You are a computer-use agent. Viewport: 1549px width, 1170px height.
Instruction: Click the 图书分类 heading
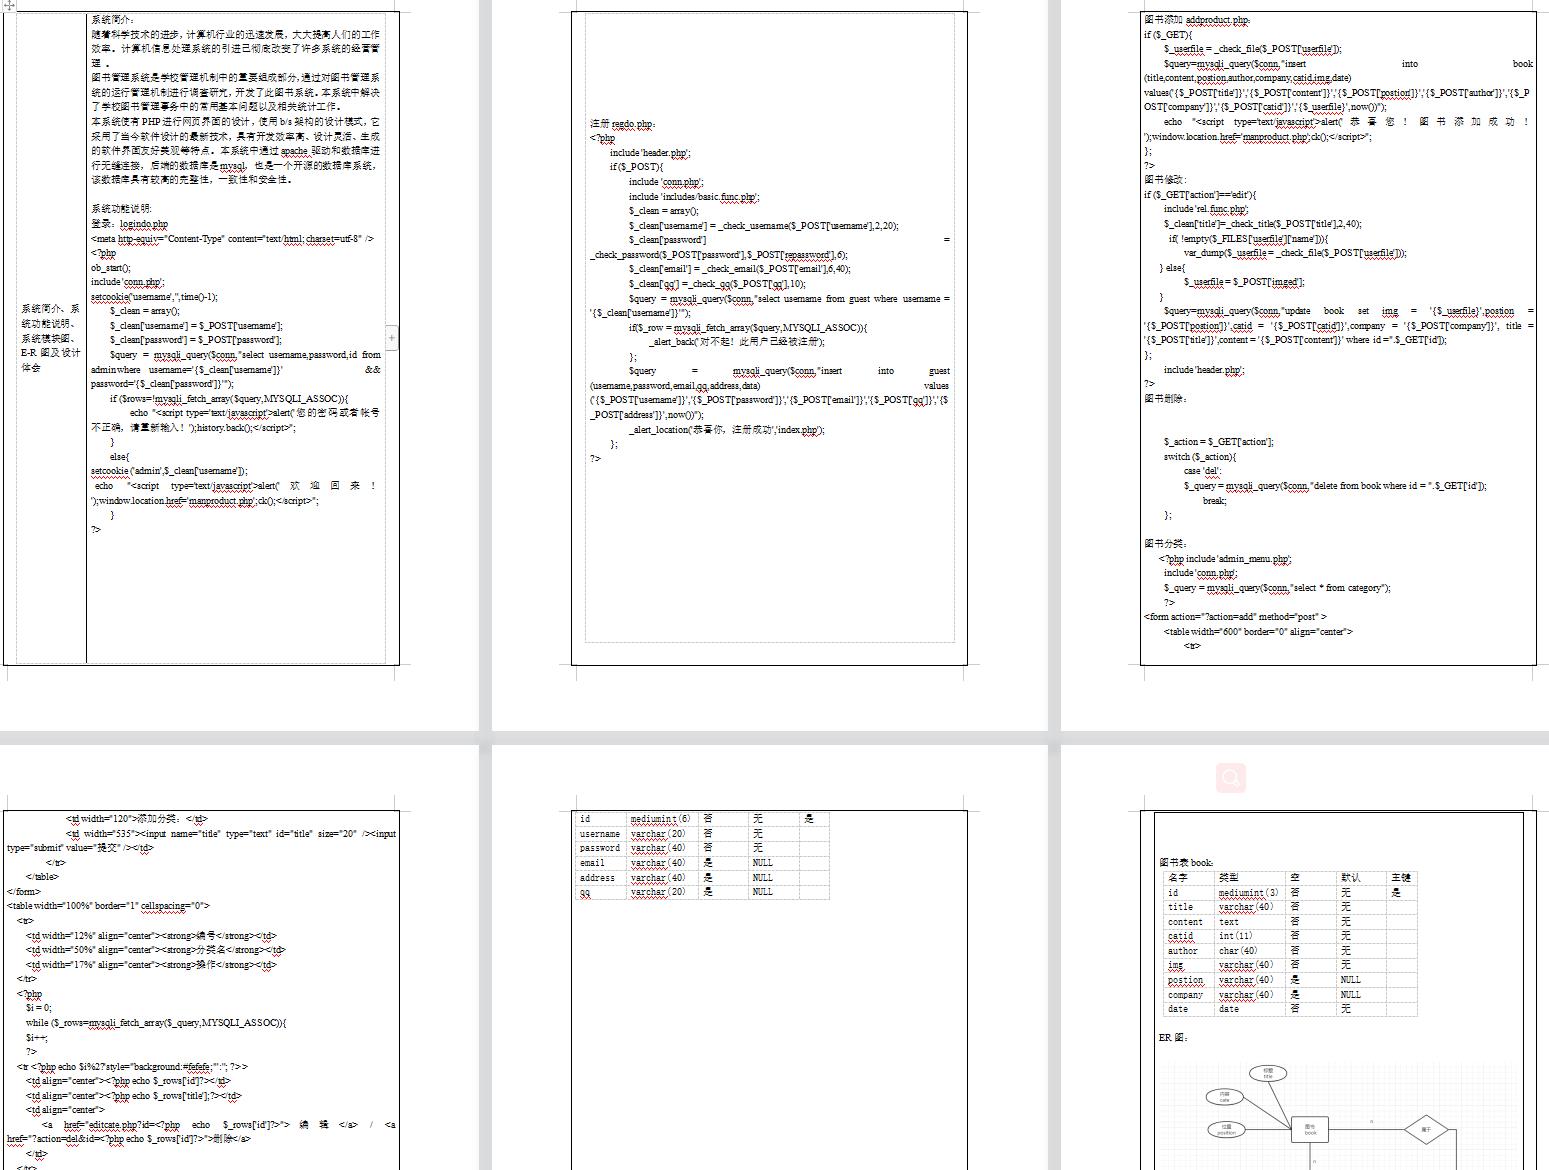tap(1165, 544)
